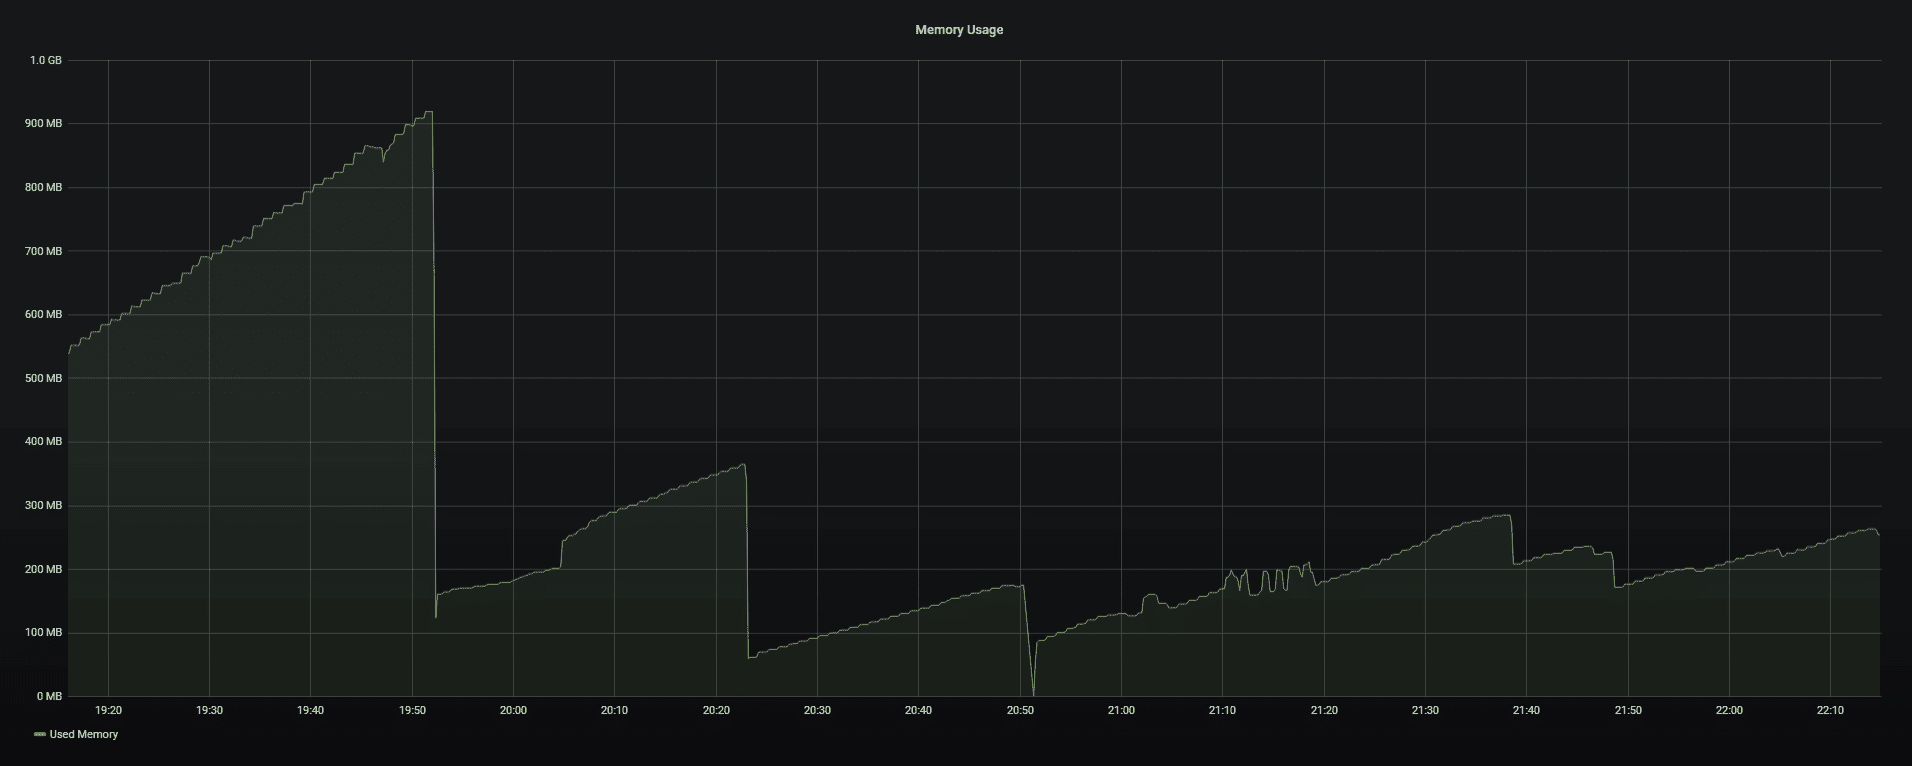Click the Used Memory legend color swatch

(40, 734)
